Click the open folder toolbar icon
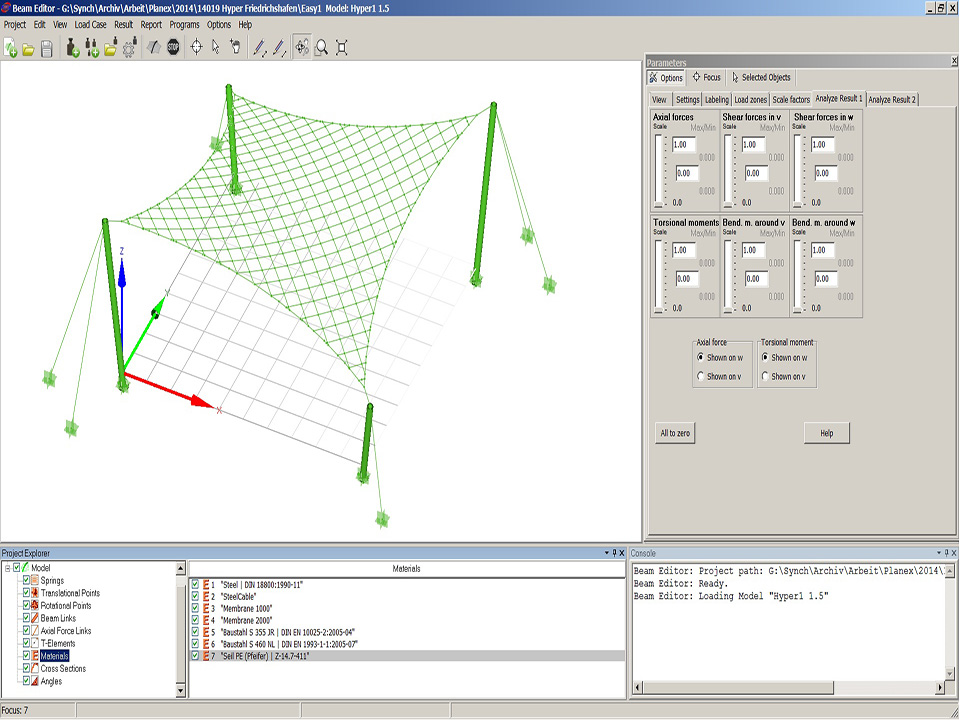 [x=28, y=47]
